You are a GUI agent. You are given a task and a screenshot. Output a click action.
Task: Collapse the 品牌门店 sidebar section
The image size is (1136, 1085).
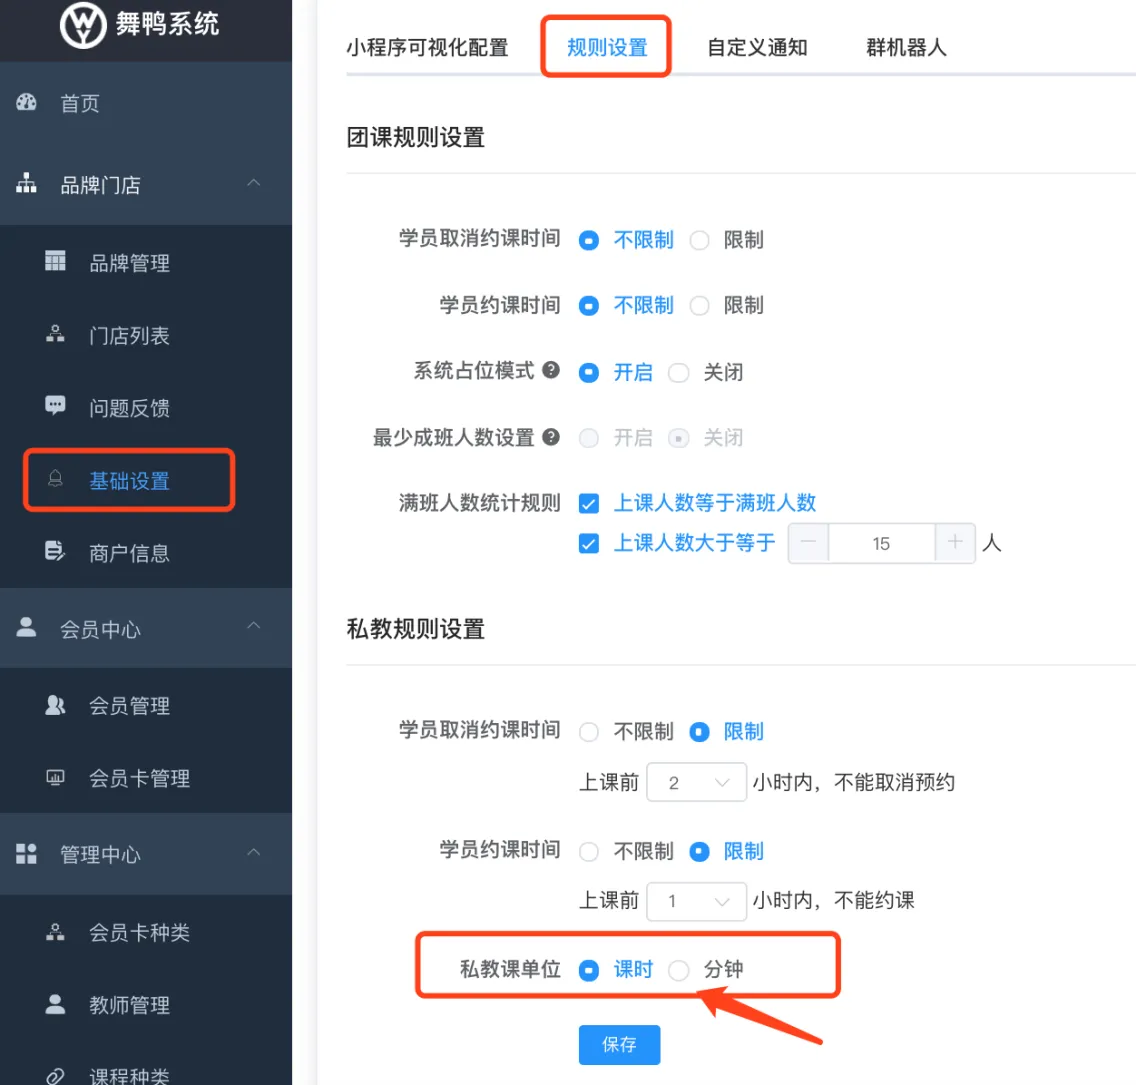(x=254, y=183)
